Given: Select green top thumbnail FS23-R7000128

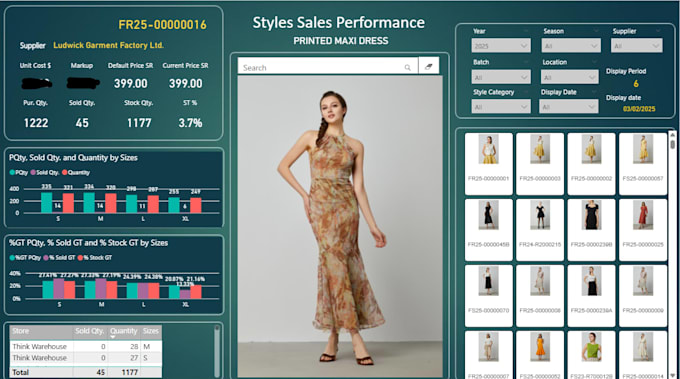Looking at the screenshot, I should tap(591, 355).
